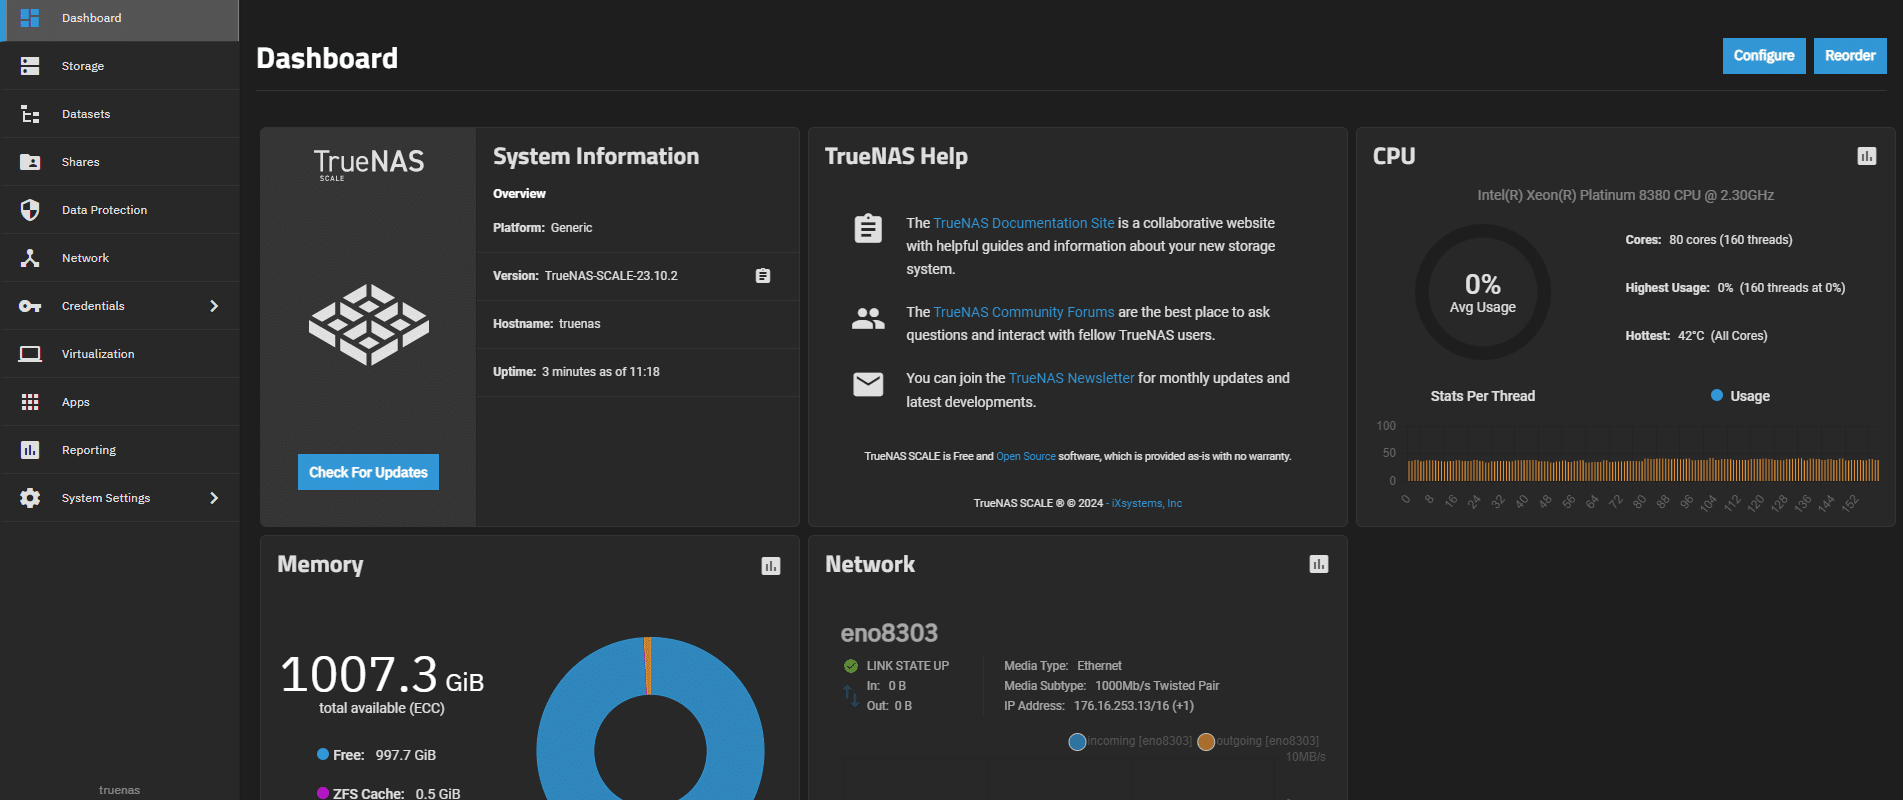Open the Network menu item
1903x800 pixels.
(120, 258)
